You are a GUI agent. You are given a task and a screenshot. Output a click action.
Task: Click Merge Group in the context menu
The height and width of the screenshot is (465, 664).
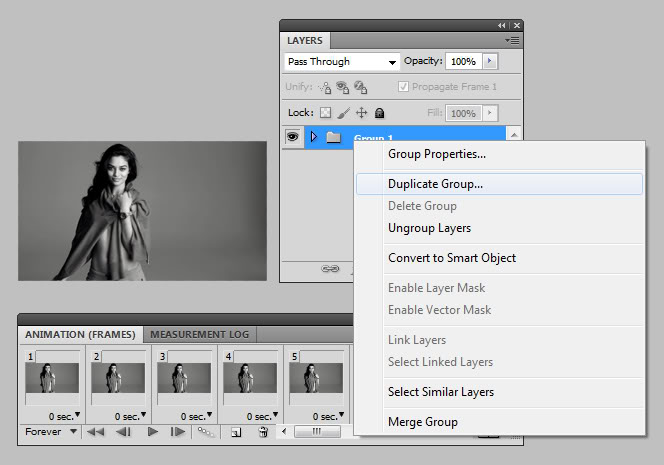click(x=423, y=422)
